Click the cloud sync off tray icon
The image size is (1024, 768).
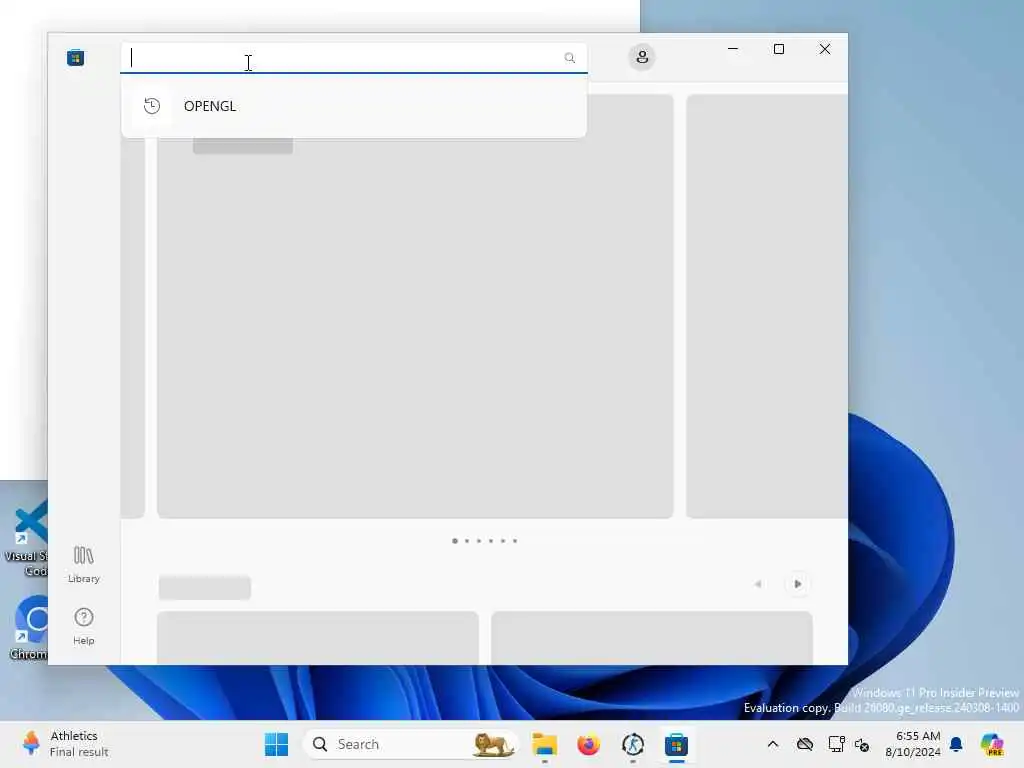[x=805, y=744]
